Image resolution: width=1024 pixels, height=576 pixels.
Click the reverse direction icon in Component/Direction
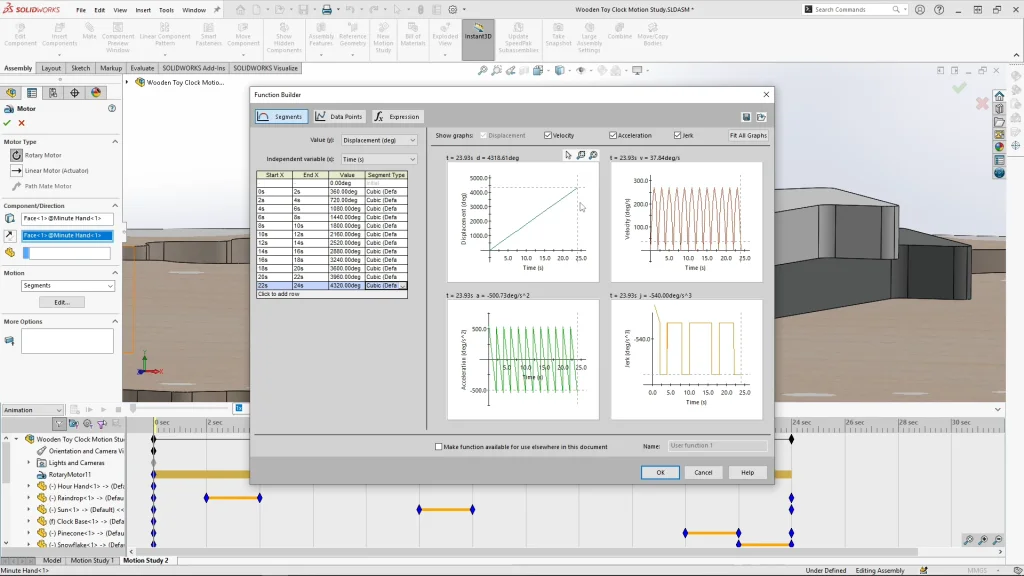[x=10, y=235]
